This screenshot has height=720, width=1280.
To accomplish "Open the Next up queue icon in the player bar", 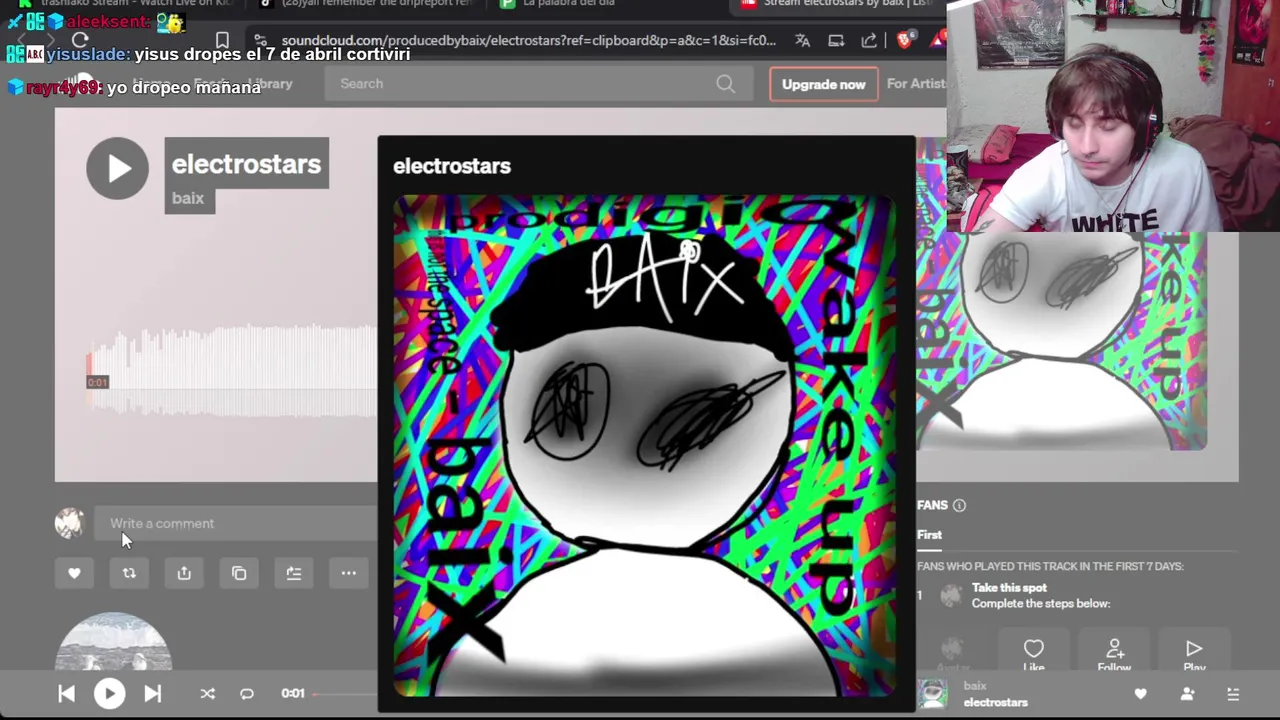I will (1233, 694).
